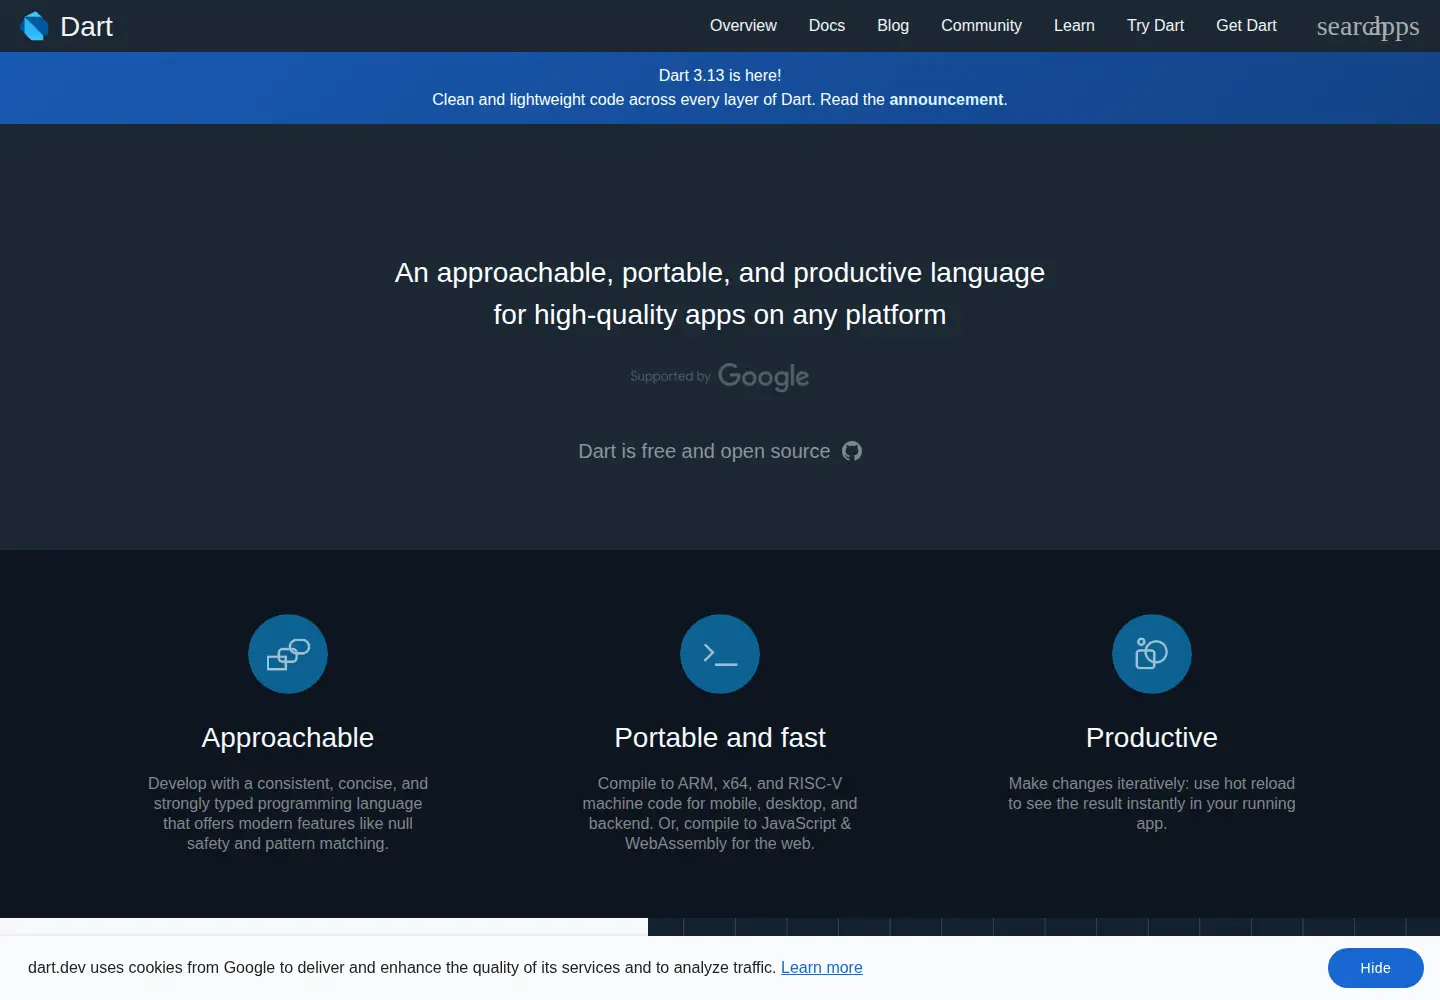Open the Overview menu item
Viewport: 1440px width, 1000px height.
743,26
